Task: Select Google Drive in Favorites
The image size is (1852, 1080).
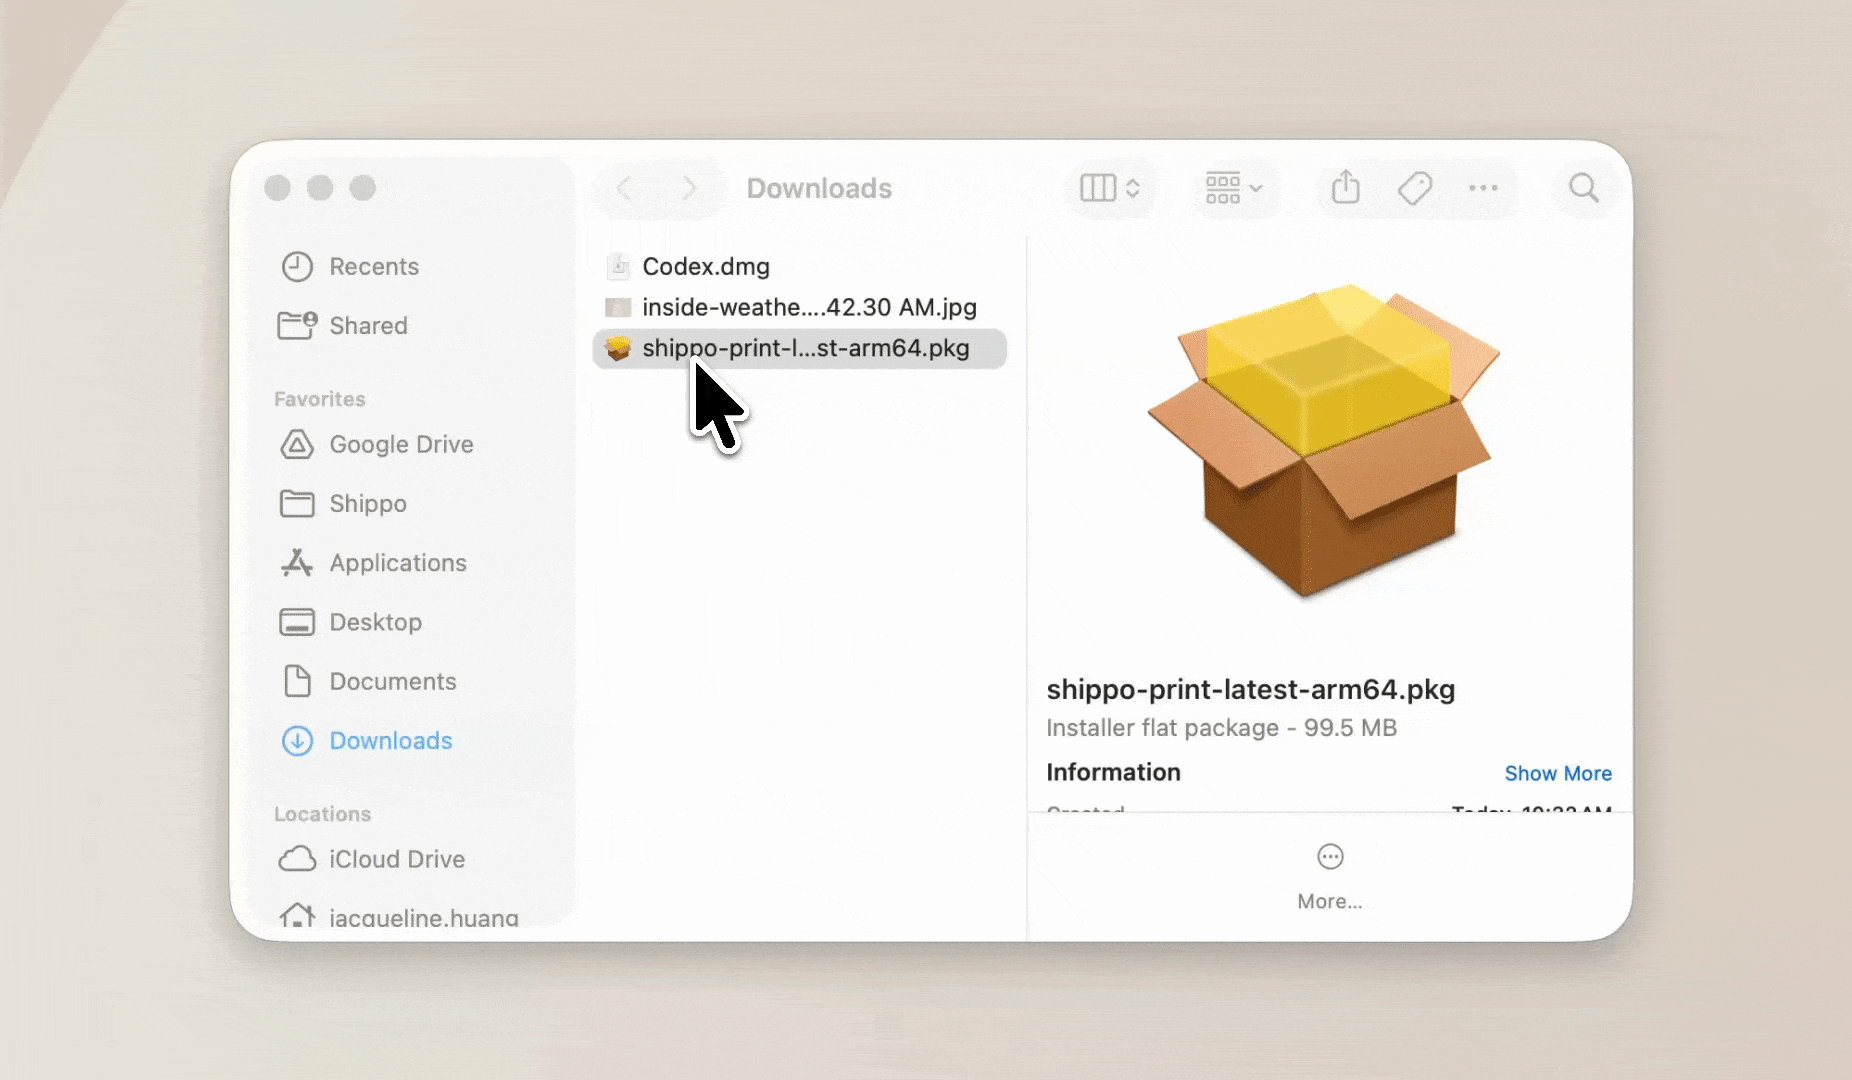Action: pyautogui.click(x=400, y=445)
